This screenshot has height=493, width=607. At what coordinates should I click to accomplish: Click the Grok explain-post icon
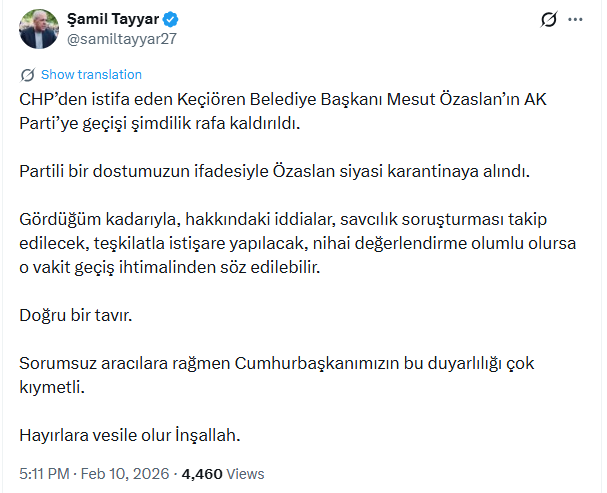click(x=548, y=19)
